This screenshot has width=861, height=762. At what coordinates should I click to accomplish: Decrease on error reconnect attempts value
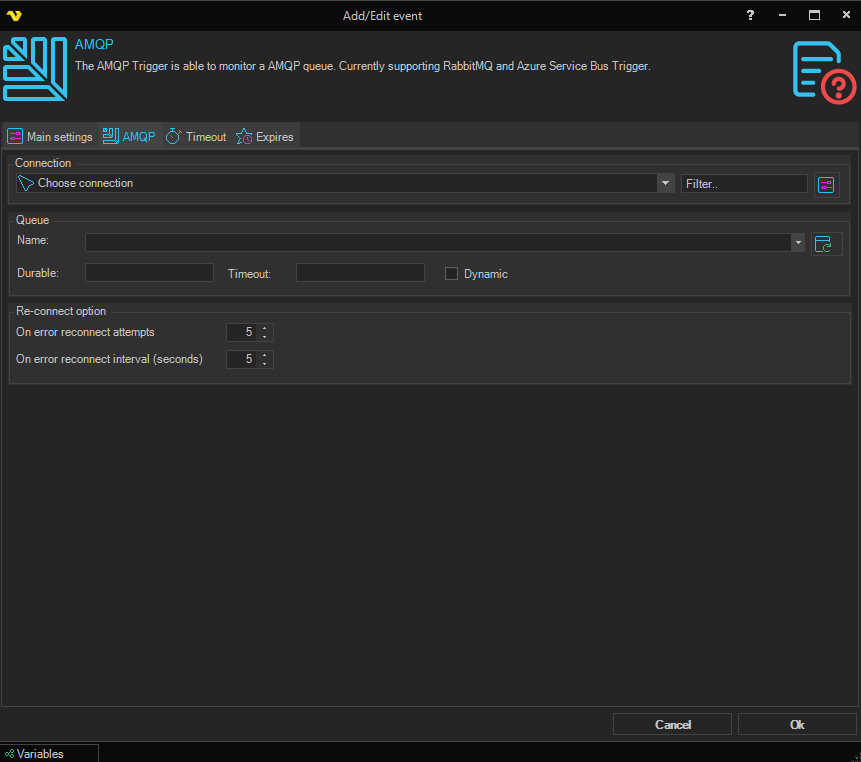[265, 337]
